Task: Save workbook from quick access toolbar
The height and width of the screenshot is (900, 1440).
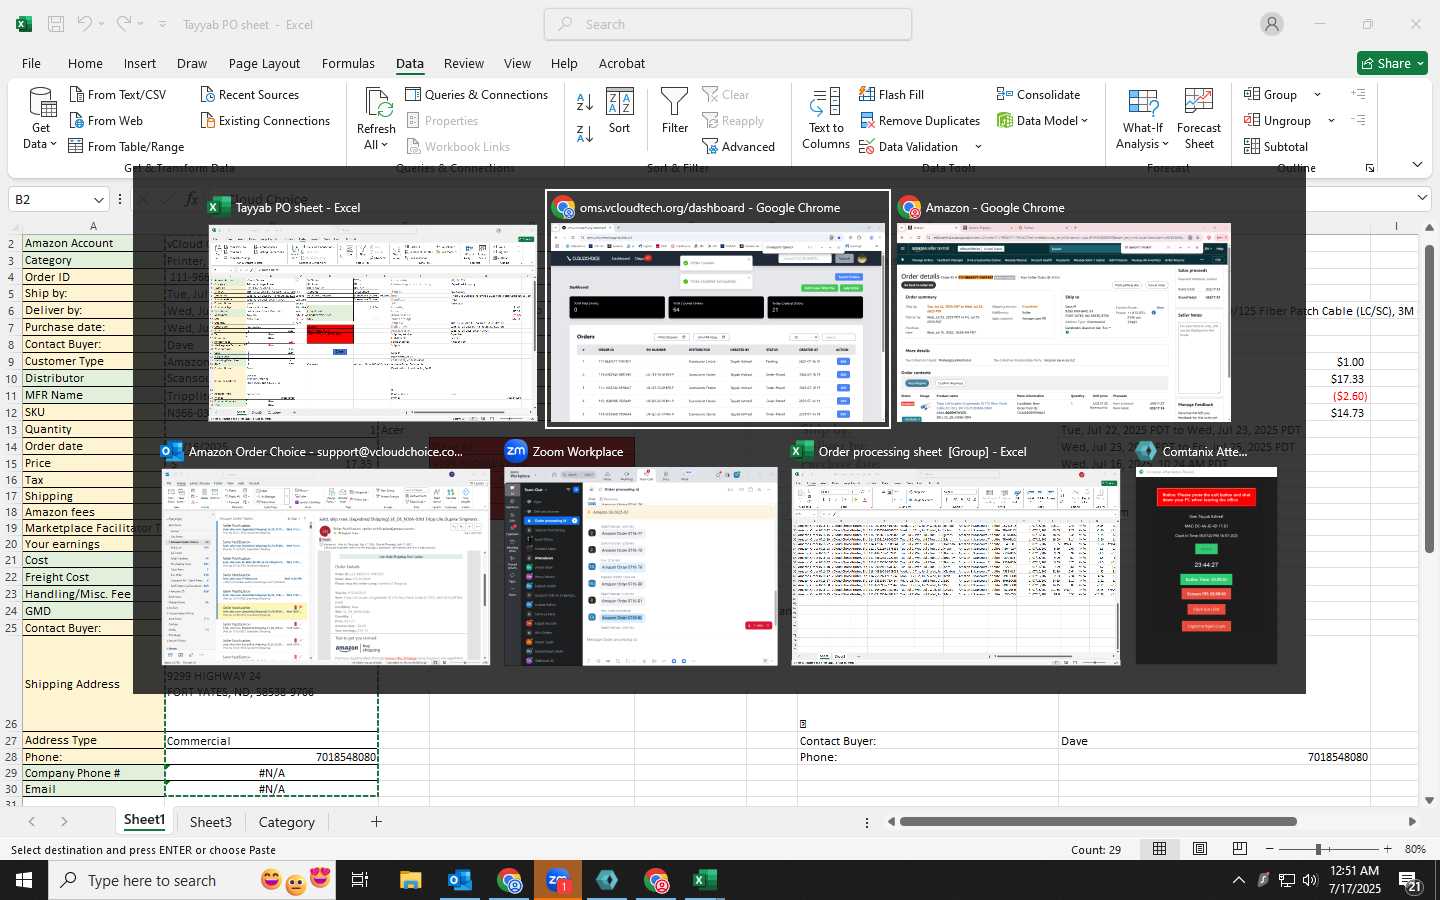Action: click(56, 24)
